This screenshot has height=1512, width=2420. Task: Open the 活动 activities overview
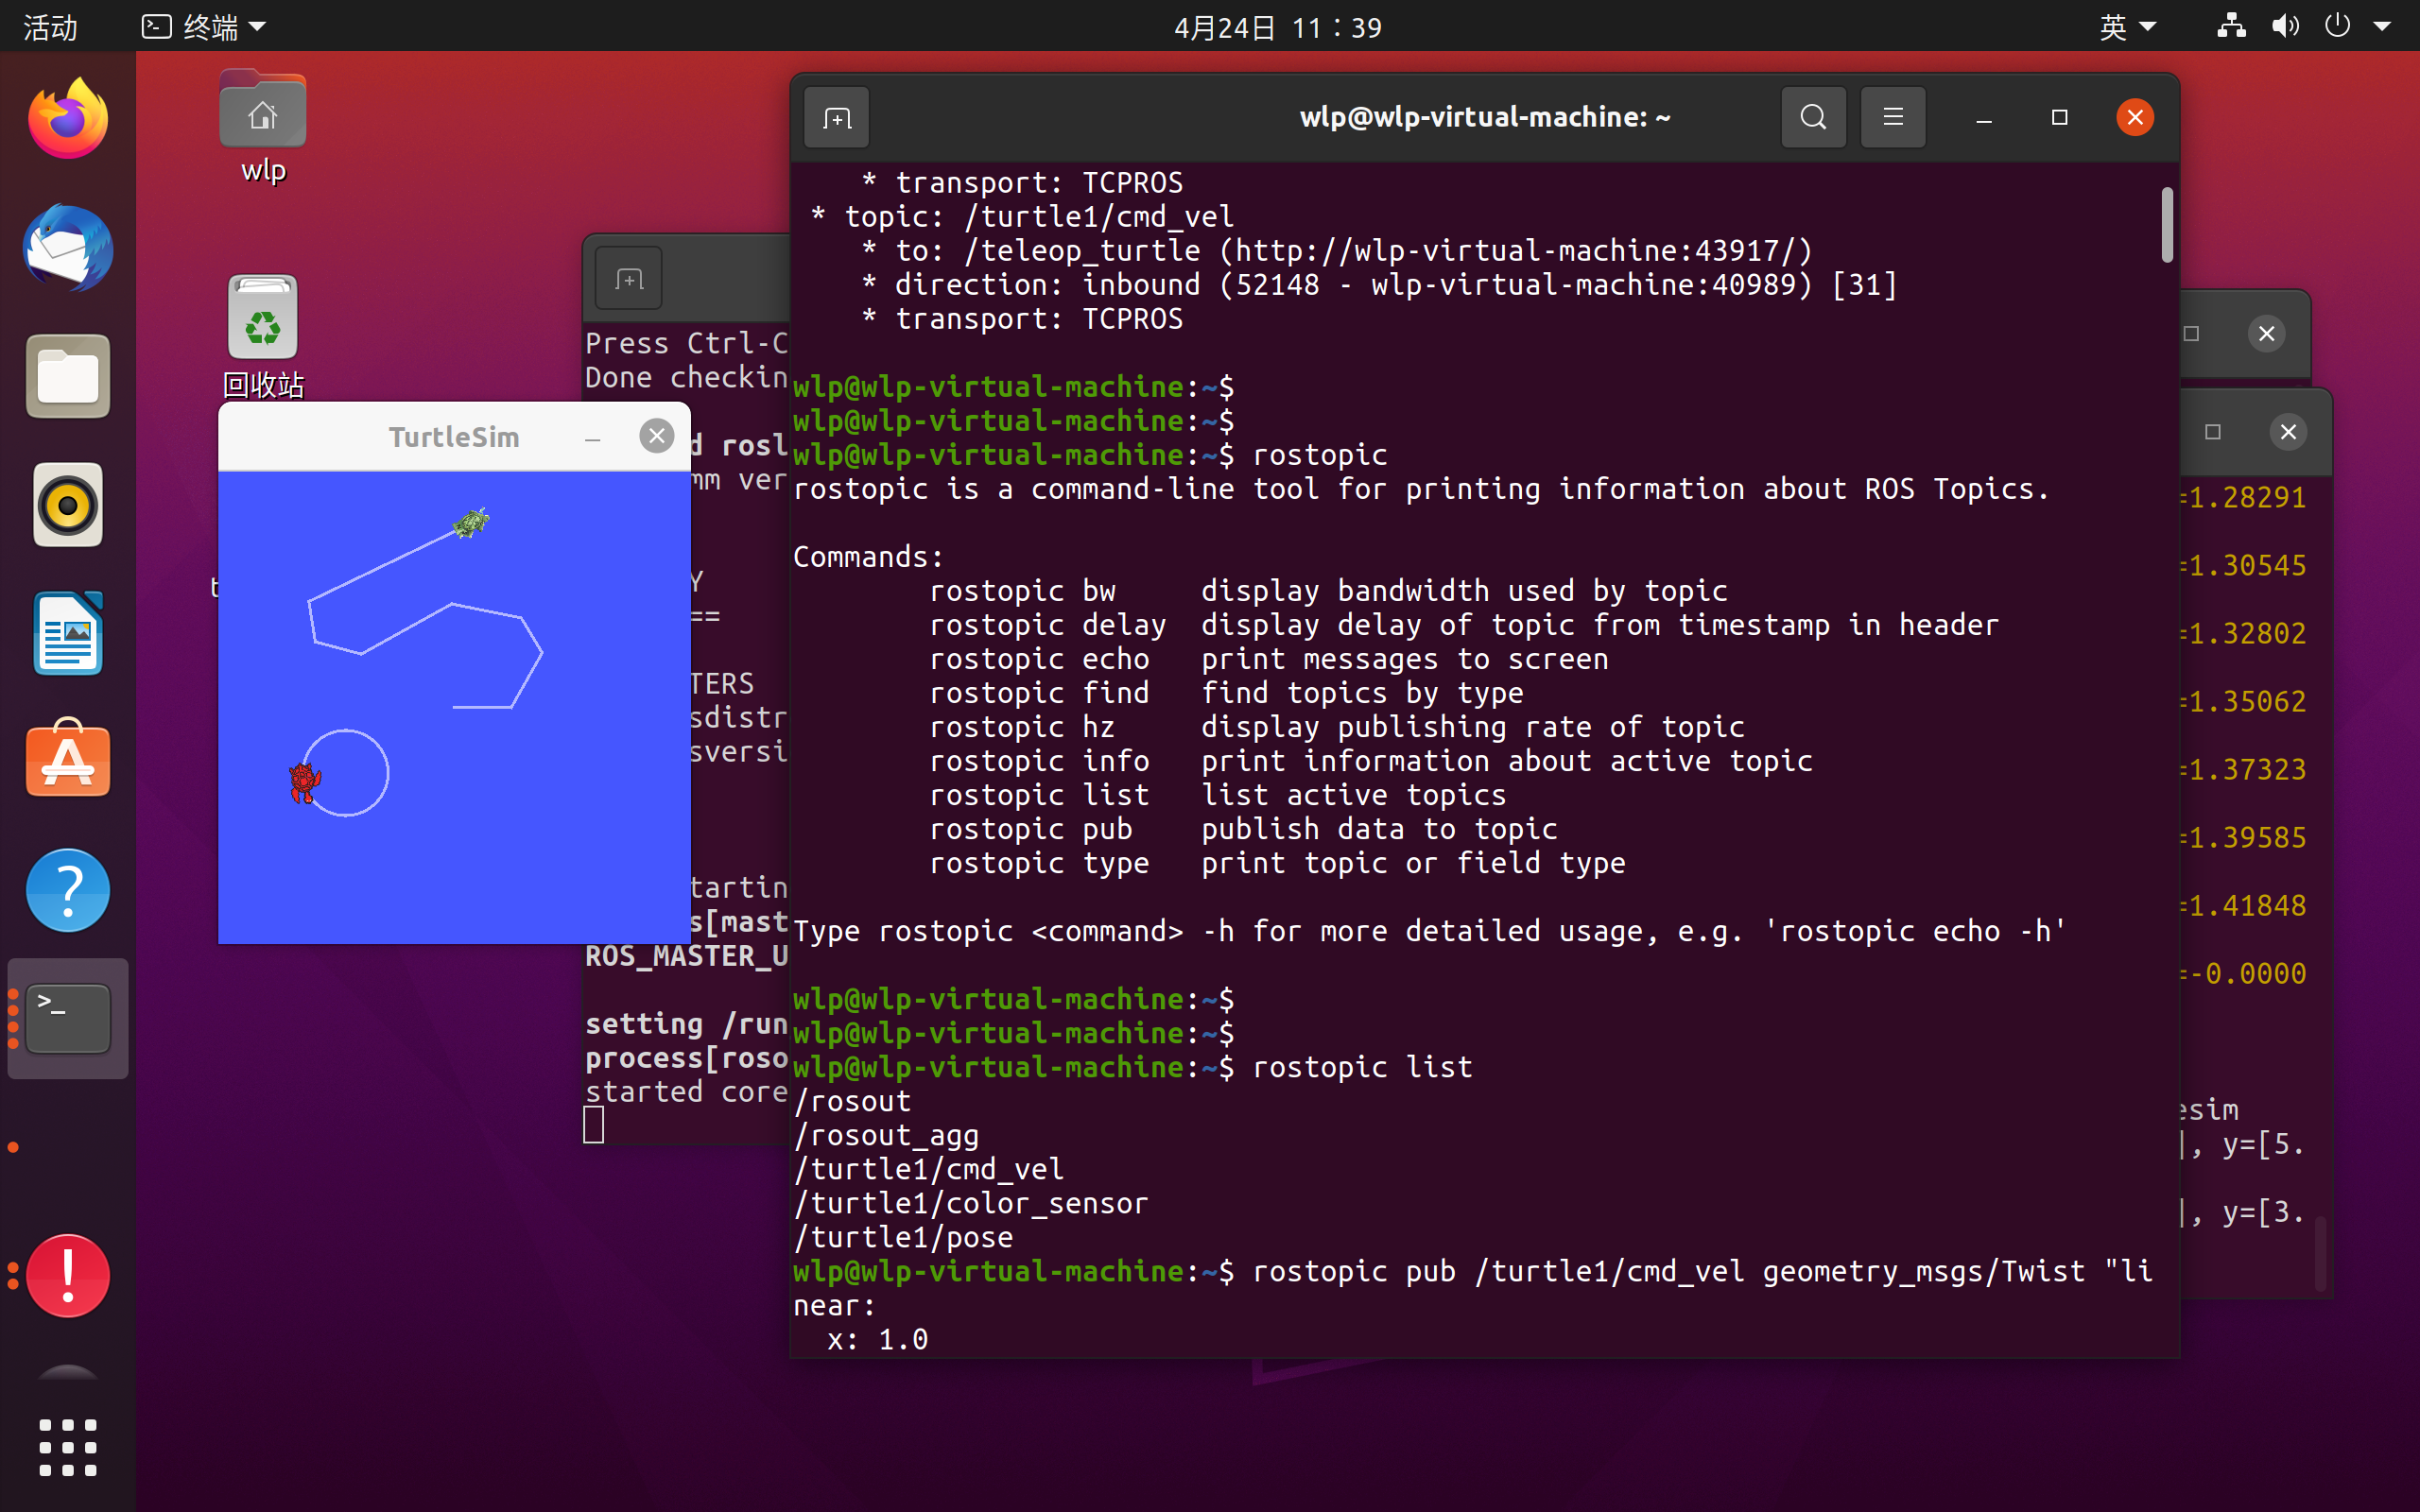[x=50, y=27]
